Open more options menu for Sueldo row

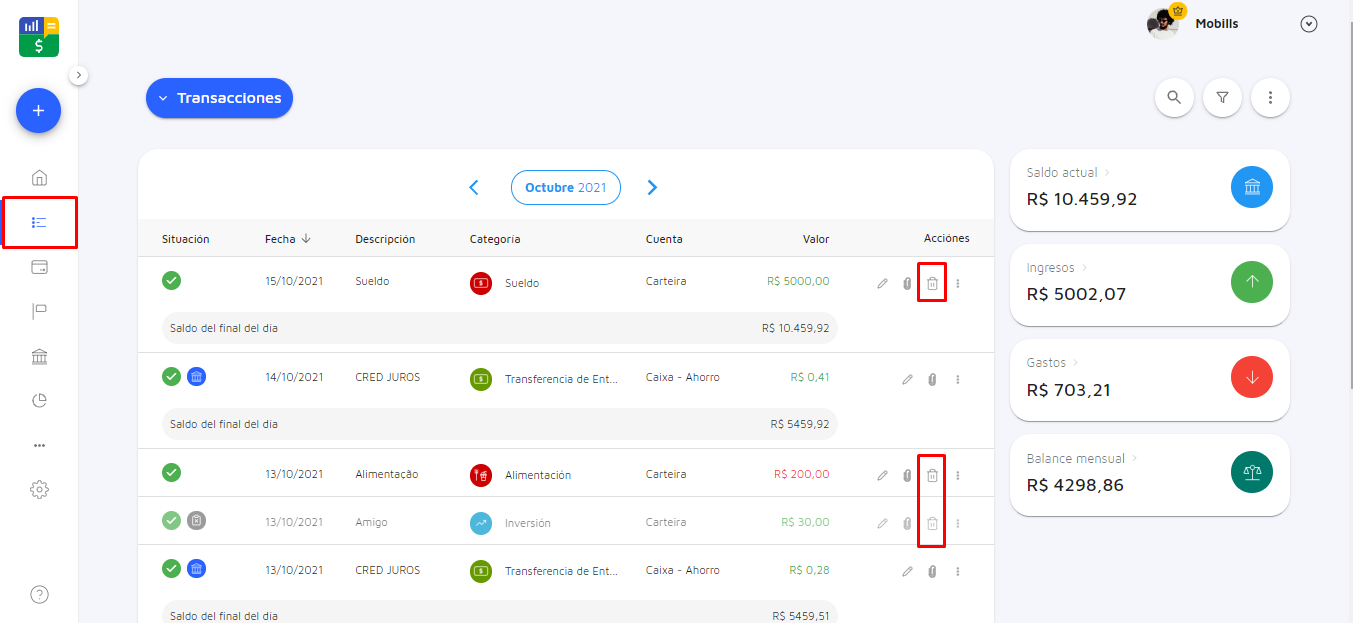[x=957, y=283]
